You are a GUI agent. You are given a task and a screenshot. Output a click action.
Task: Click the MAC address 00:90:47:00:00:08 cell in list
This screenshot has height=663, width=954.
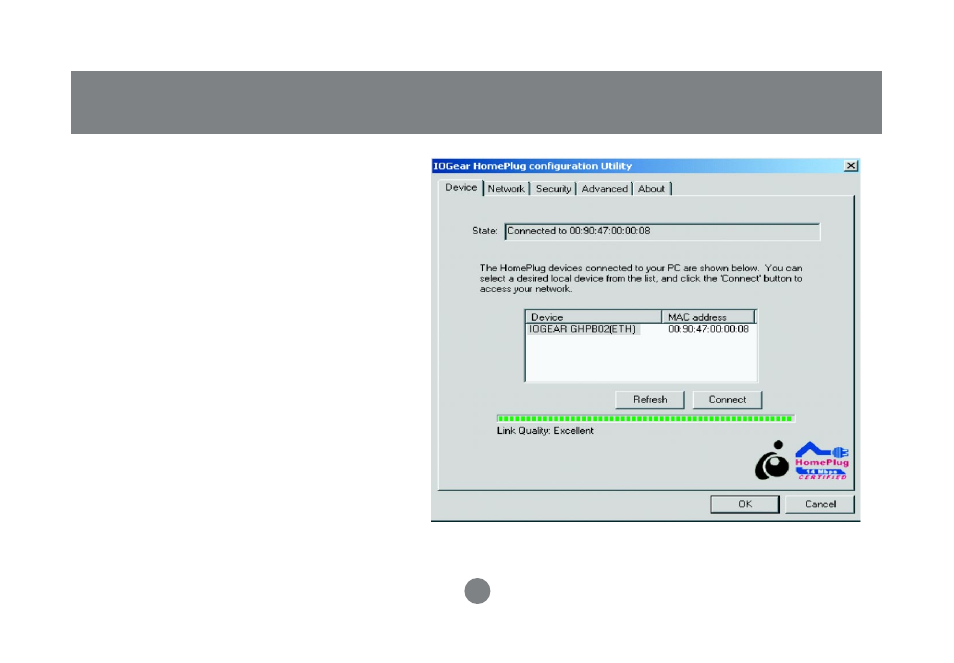pyautogui.click(x=708, y=329)
